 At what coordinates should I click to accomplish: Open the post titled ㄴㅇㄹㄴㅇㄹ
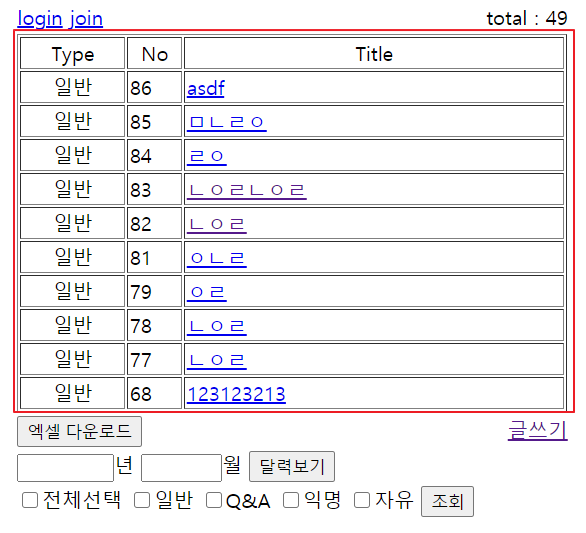(247, 190)
